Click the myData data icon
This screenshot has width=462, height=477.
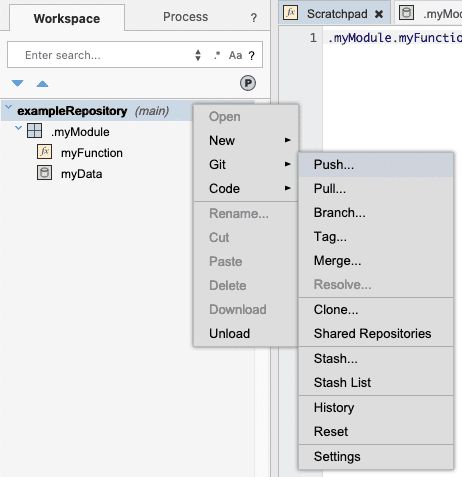tap(44, 173)
